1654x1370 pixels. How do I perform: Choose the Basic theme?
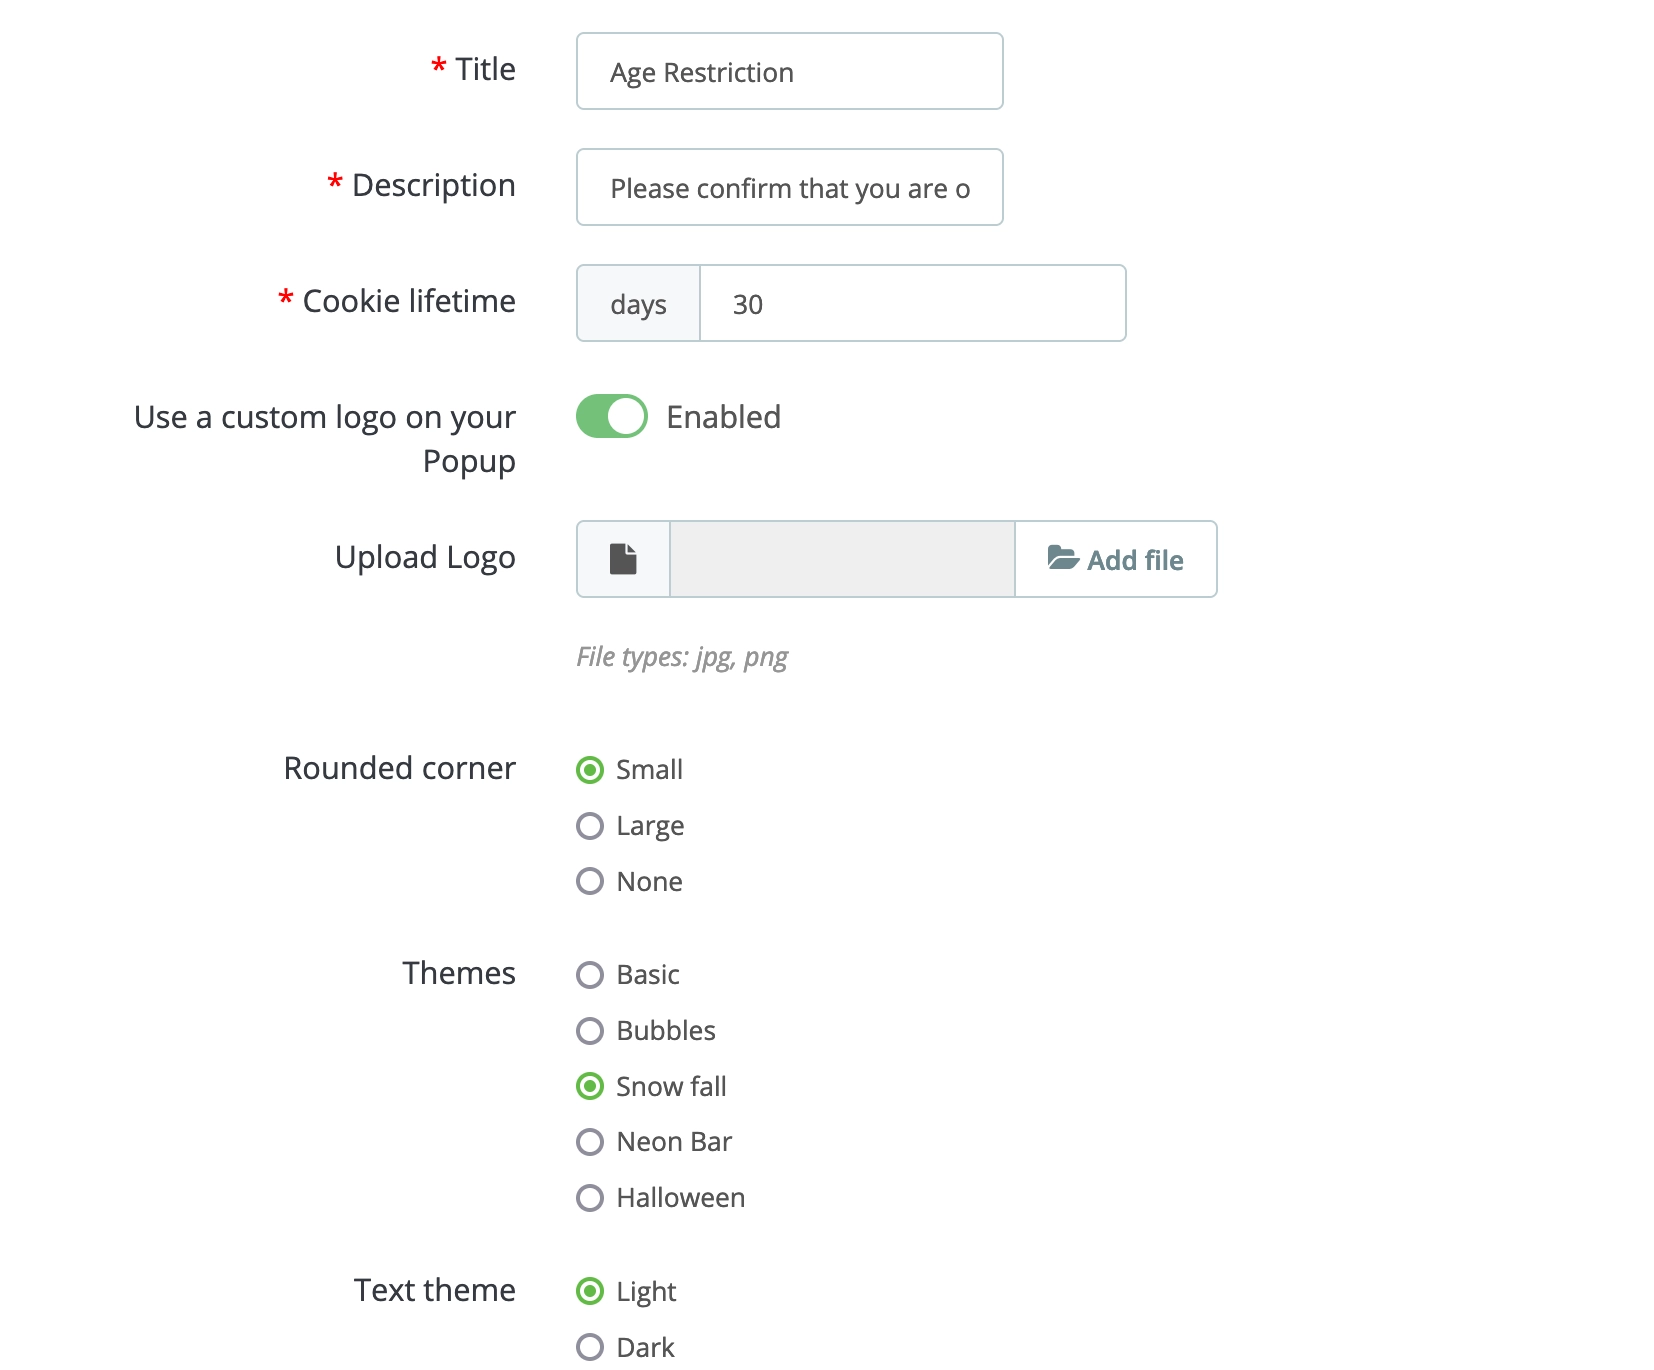[x=591, y=975]
